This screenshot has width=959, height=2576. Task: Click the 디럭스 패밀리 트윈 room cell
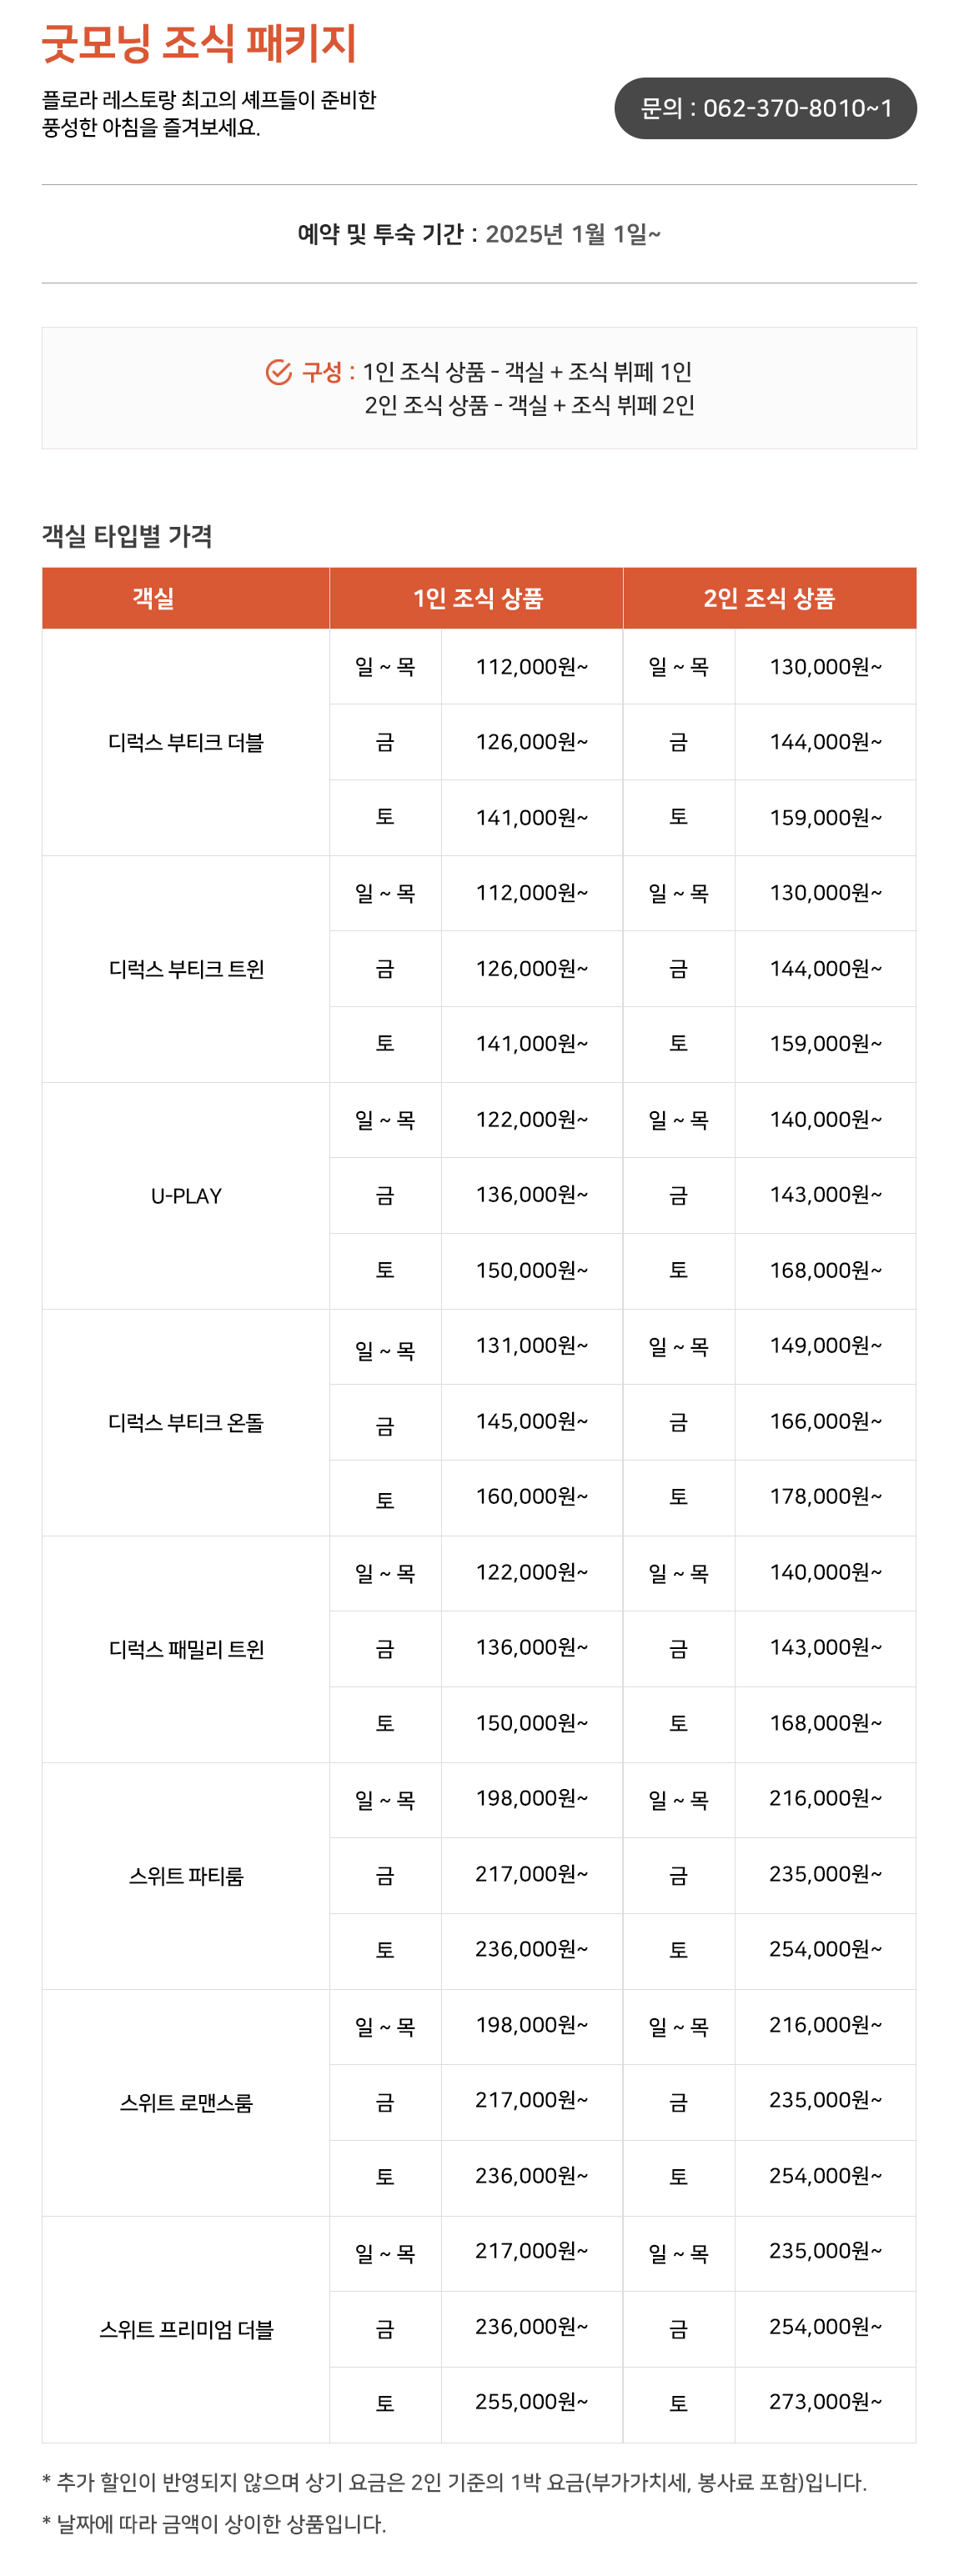click(x=186, y=1650)
